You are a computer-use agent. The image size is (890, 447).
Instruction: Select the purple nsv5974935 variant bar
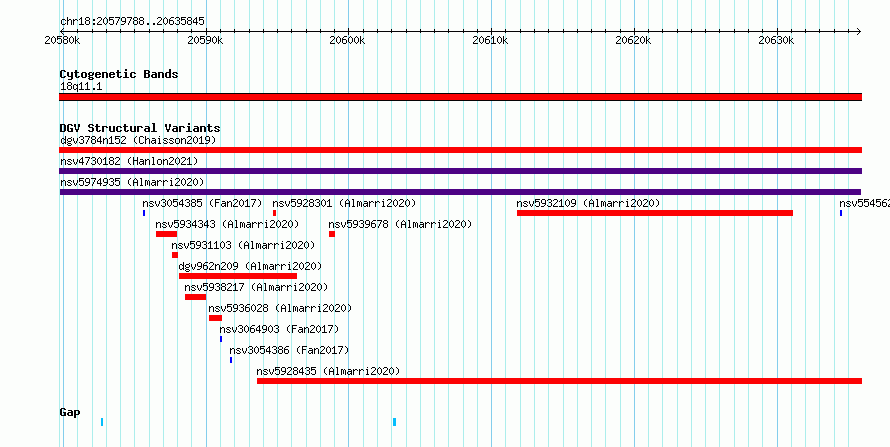[460, 192]
